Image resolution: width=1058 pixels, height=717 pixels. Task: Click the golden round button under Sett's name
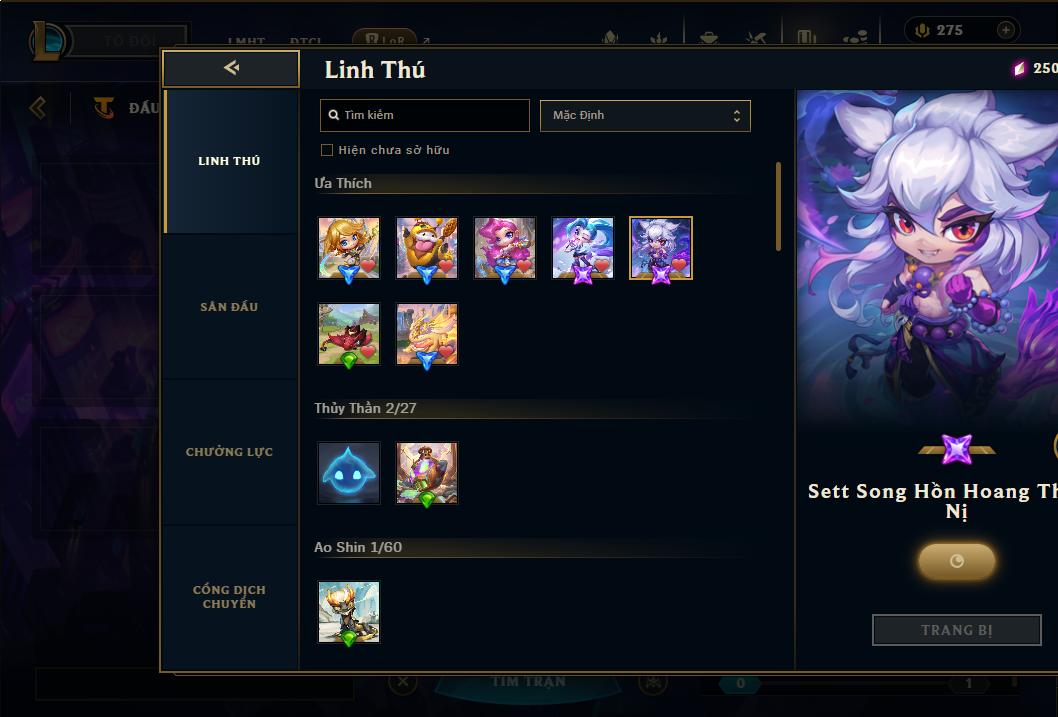point(957,561)
